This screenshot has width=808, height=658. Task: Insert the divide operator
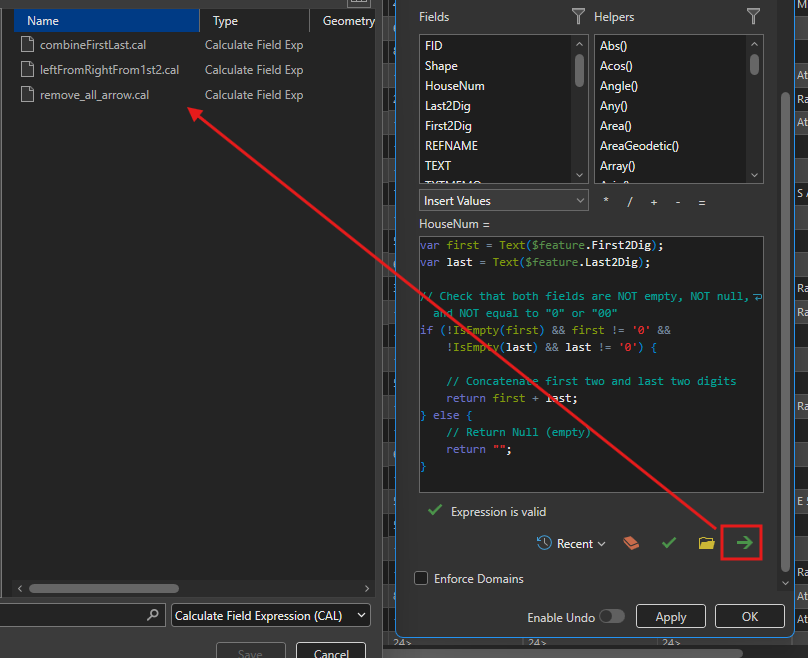[x=630, y=202]
